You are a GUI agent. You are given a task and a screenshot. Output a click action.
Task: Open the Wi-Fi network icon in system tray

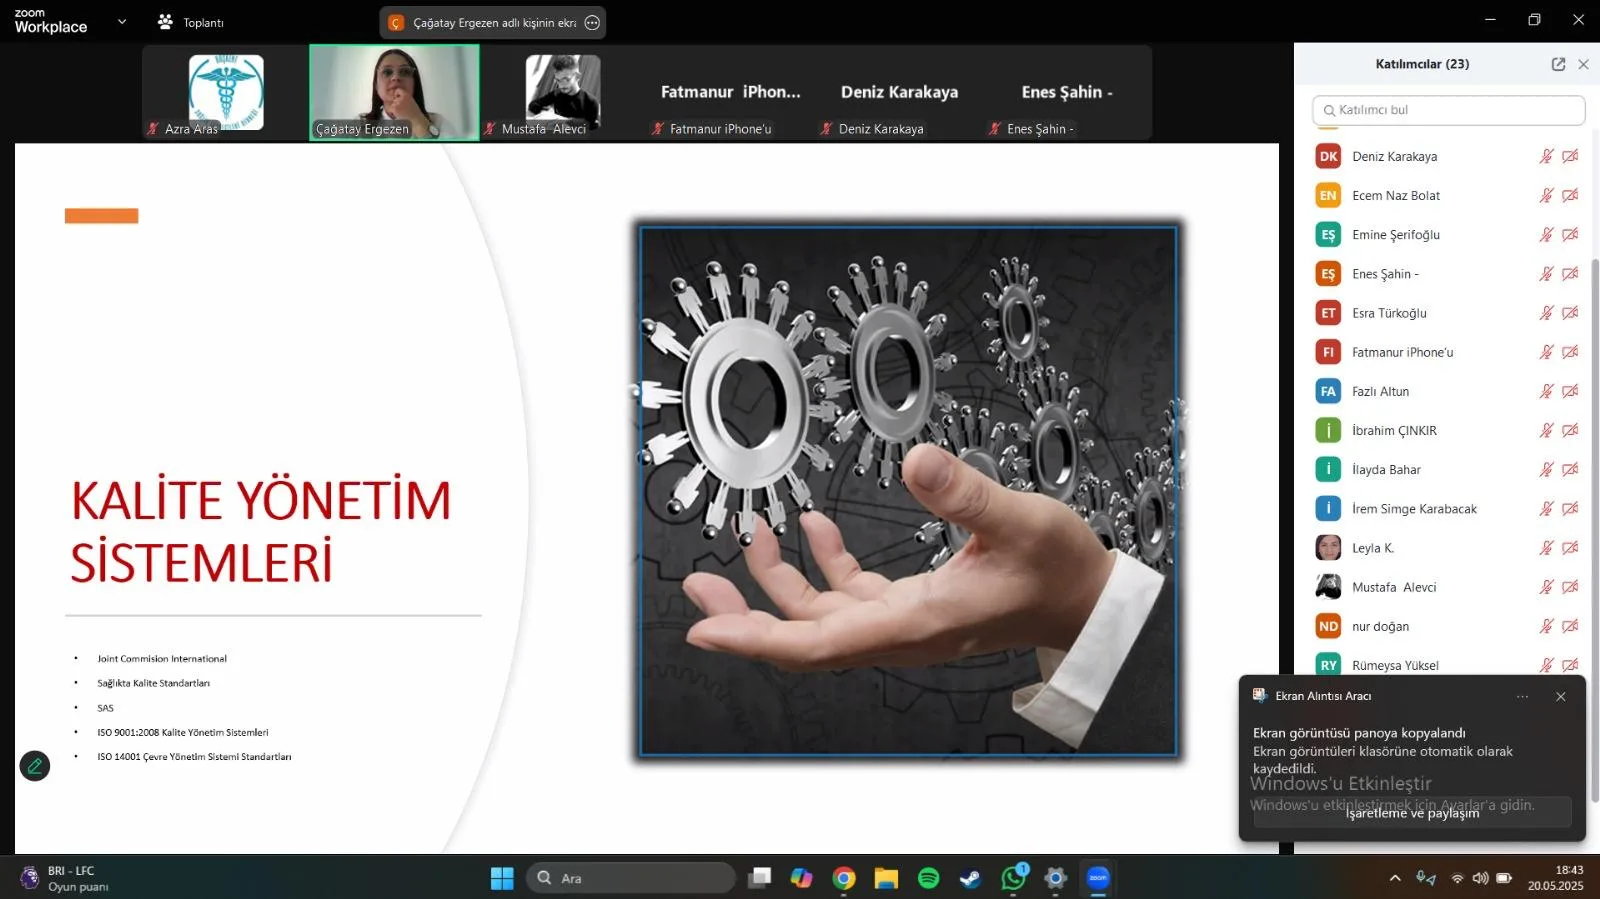pyautogui.click(x=1457, y=878)
